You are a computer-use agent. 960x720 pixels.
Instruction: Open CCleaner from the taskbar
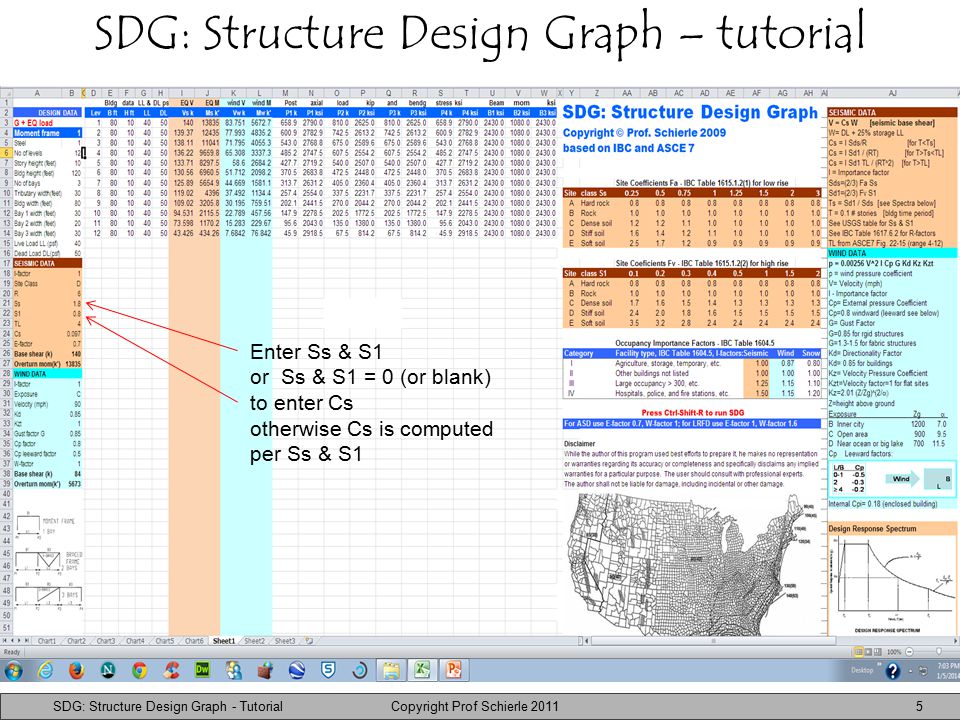171,670
